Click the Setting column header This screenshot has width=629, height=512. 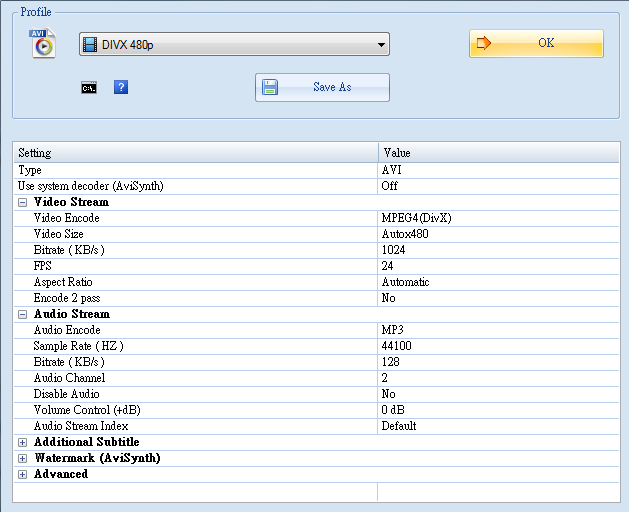coord(196,153)
